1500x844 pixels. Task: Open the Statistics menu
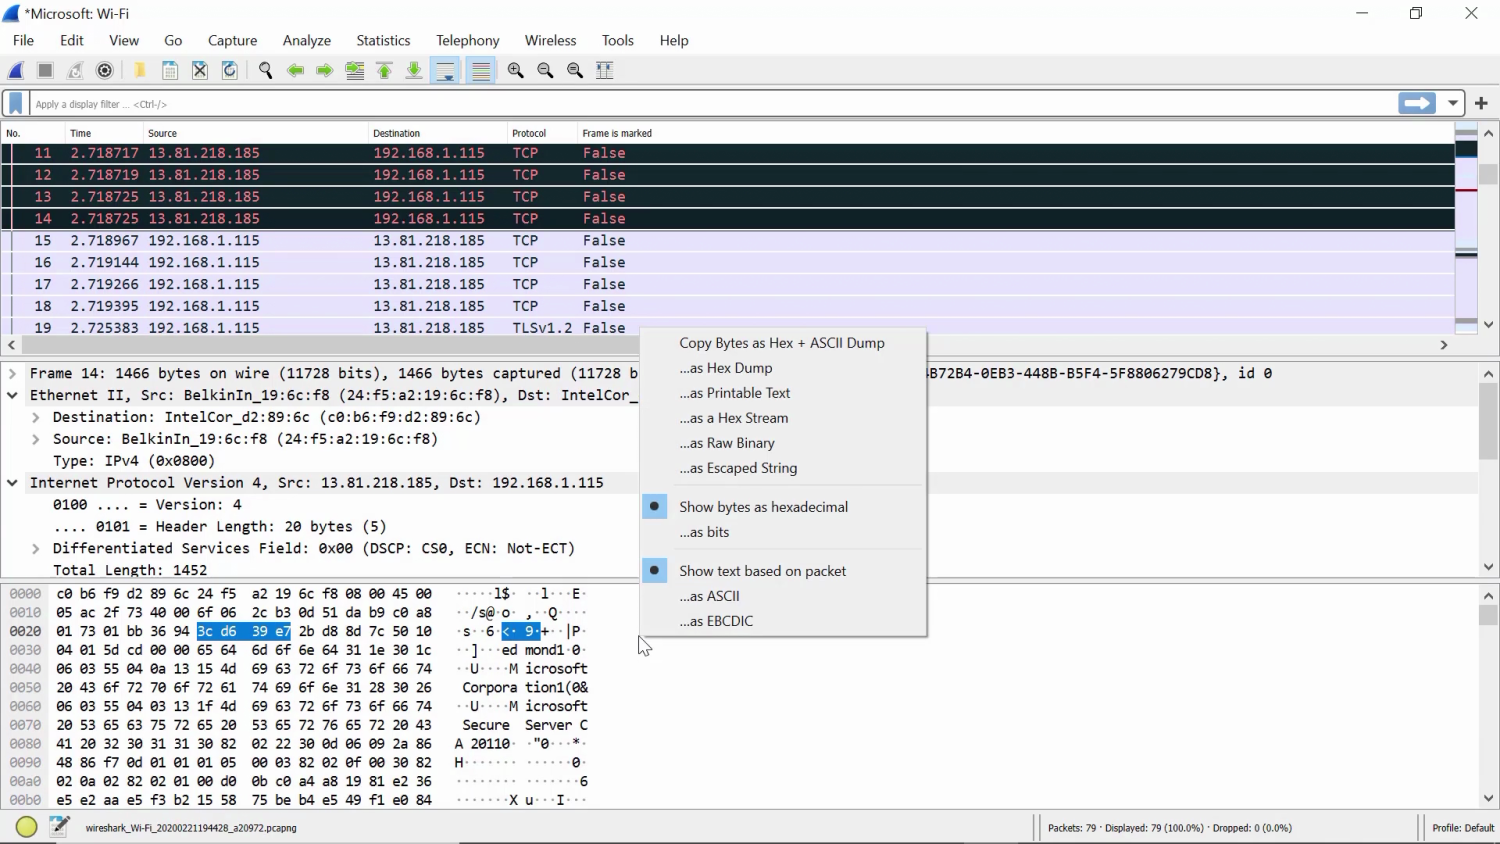[383, 40]
